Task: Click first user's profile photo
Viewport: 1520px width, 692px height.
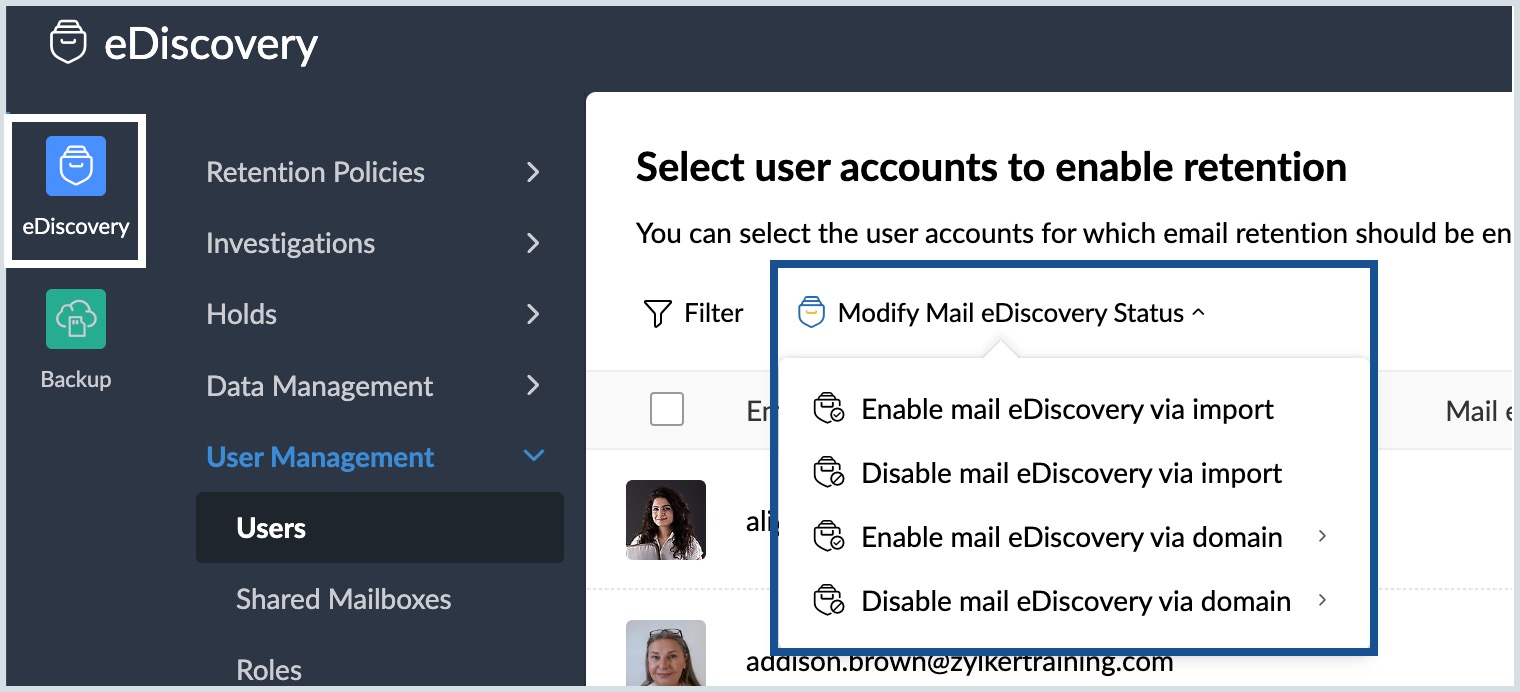Action: tap(666, 519)
